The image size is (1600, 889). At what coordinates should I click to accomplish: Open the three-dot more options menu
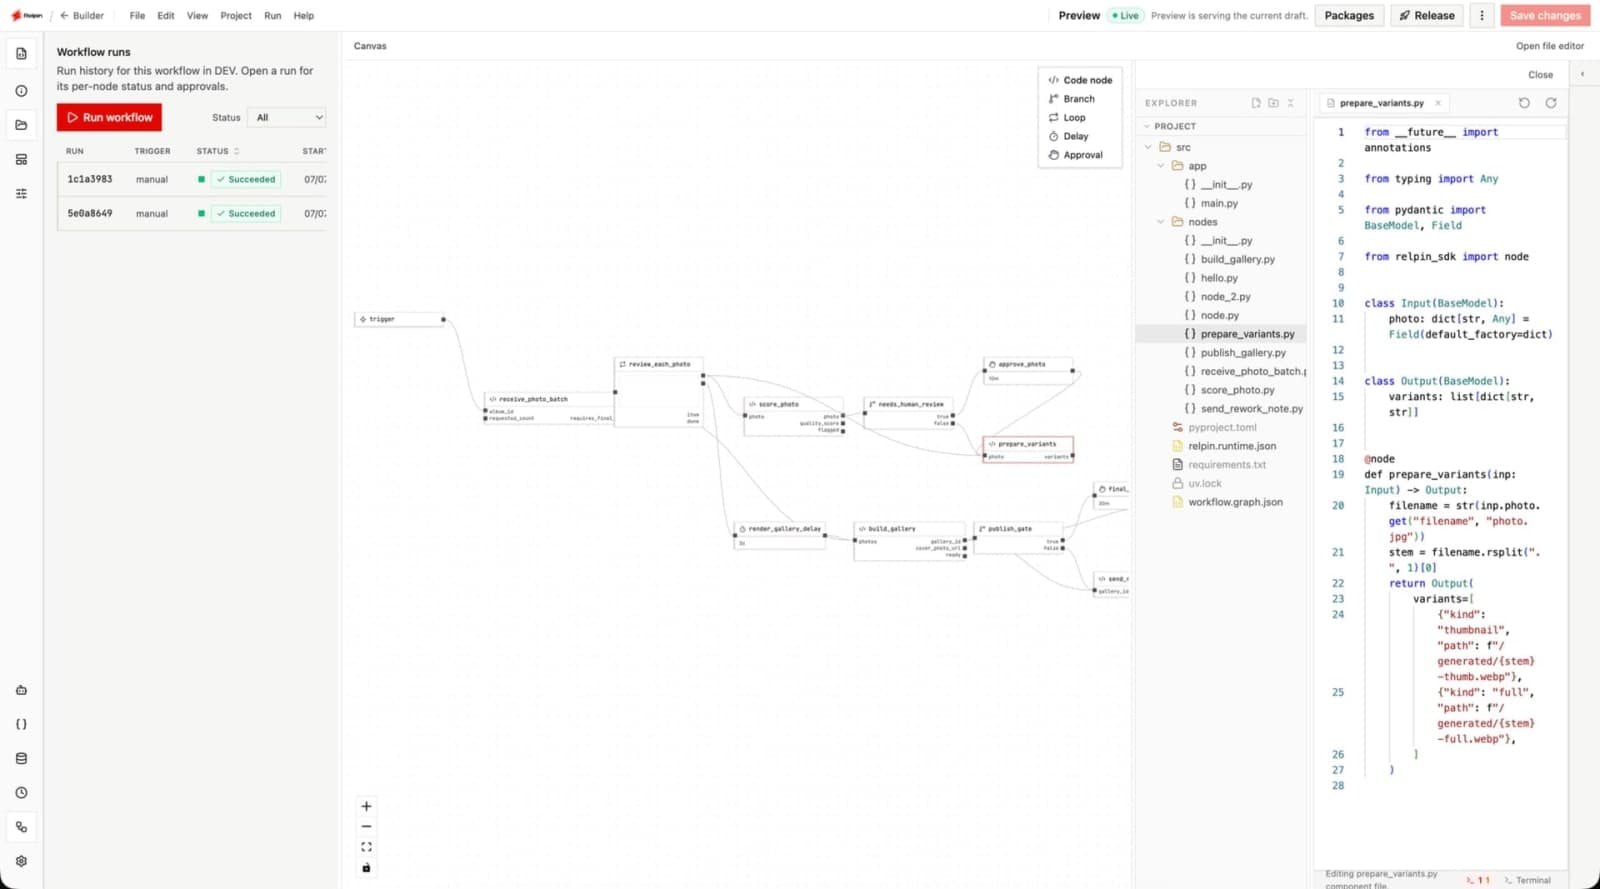[x=1482, y=16]
